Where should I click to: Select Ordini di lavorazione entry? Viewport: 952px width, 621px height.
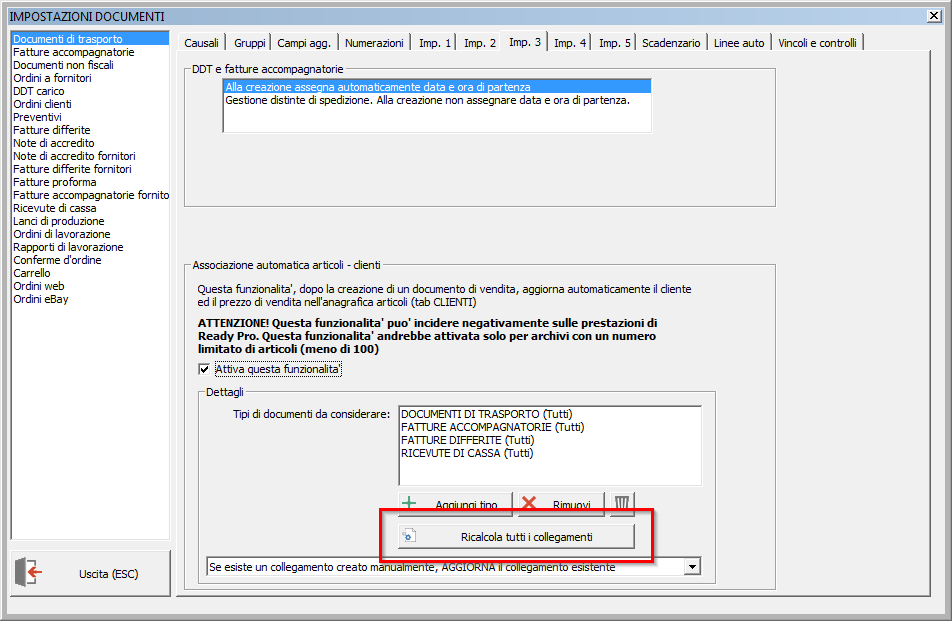coord(90,234)
